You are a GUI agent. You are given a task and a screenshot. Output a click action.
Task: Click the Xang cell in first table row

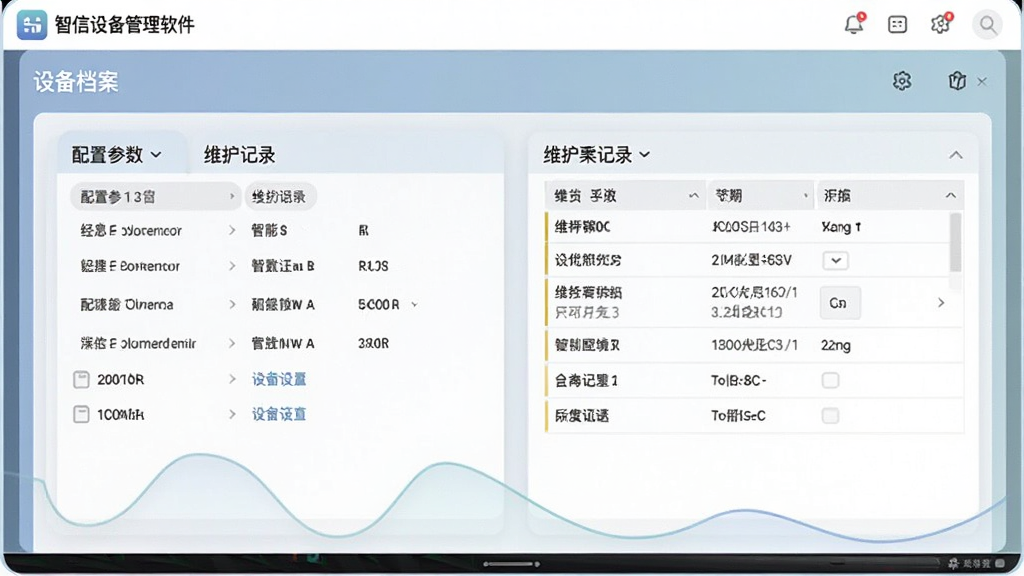(841, 227)
